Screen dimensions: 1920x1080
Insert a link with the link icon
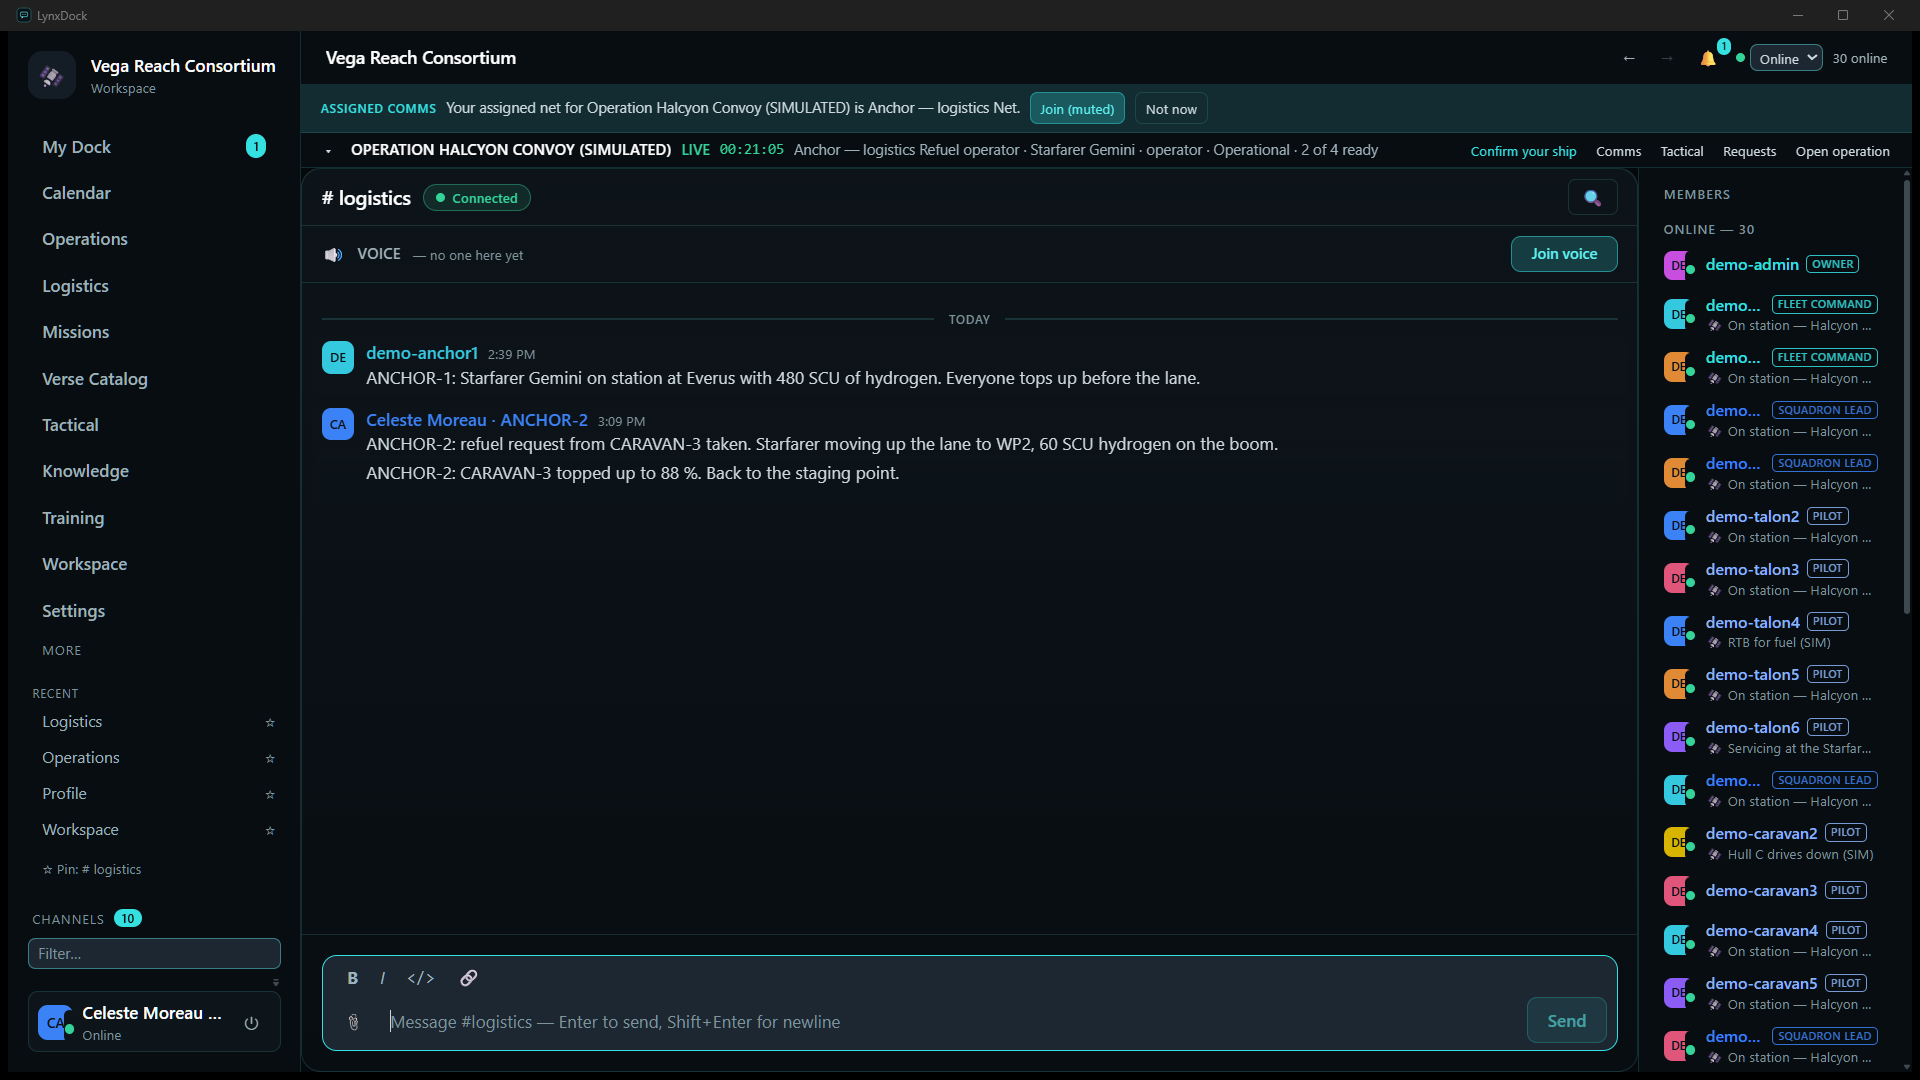click(x=468, y=978)
